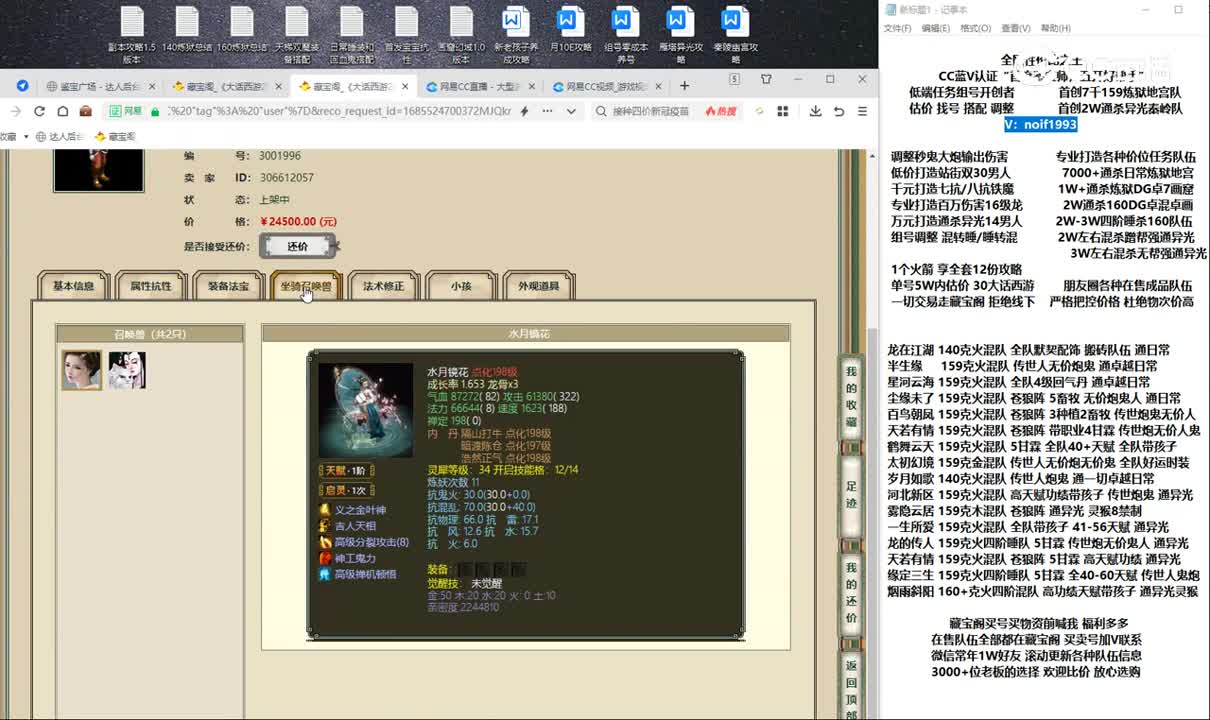This screenshot has width=1210, height=720.
Task: Open the browser downloads icon
Action: click(x=815, y=111)
